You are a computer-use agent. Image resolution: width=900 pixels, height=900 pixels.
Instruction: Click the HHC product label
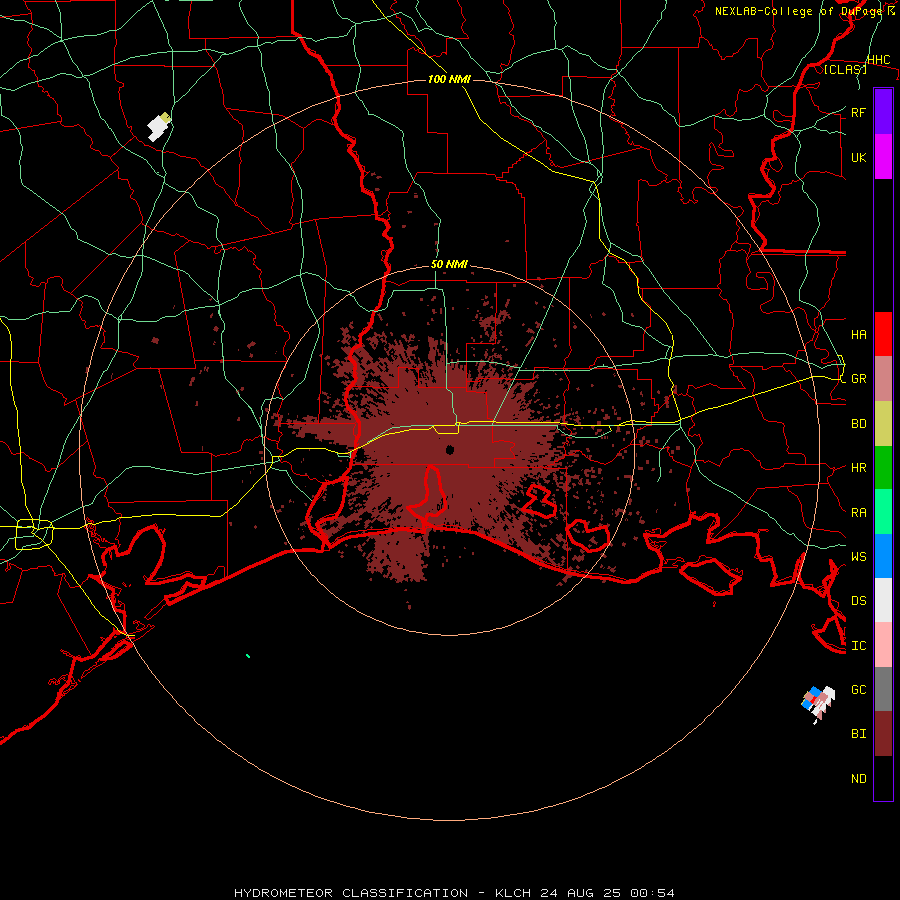click(878, 60)
